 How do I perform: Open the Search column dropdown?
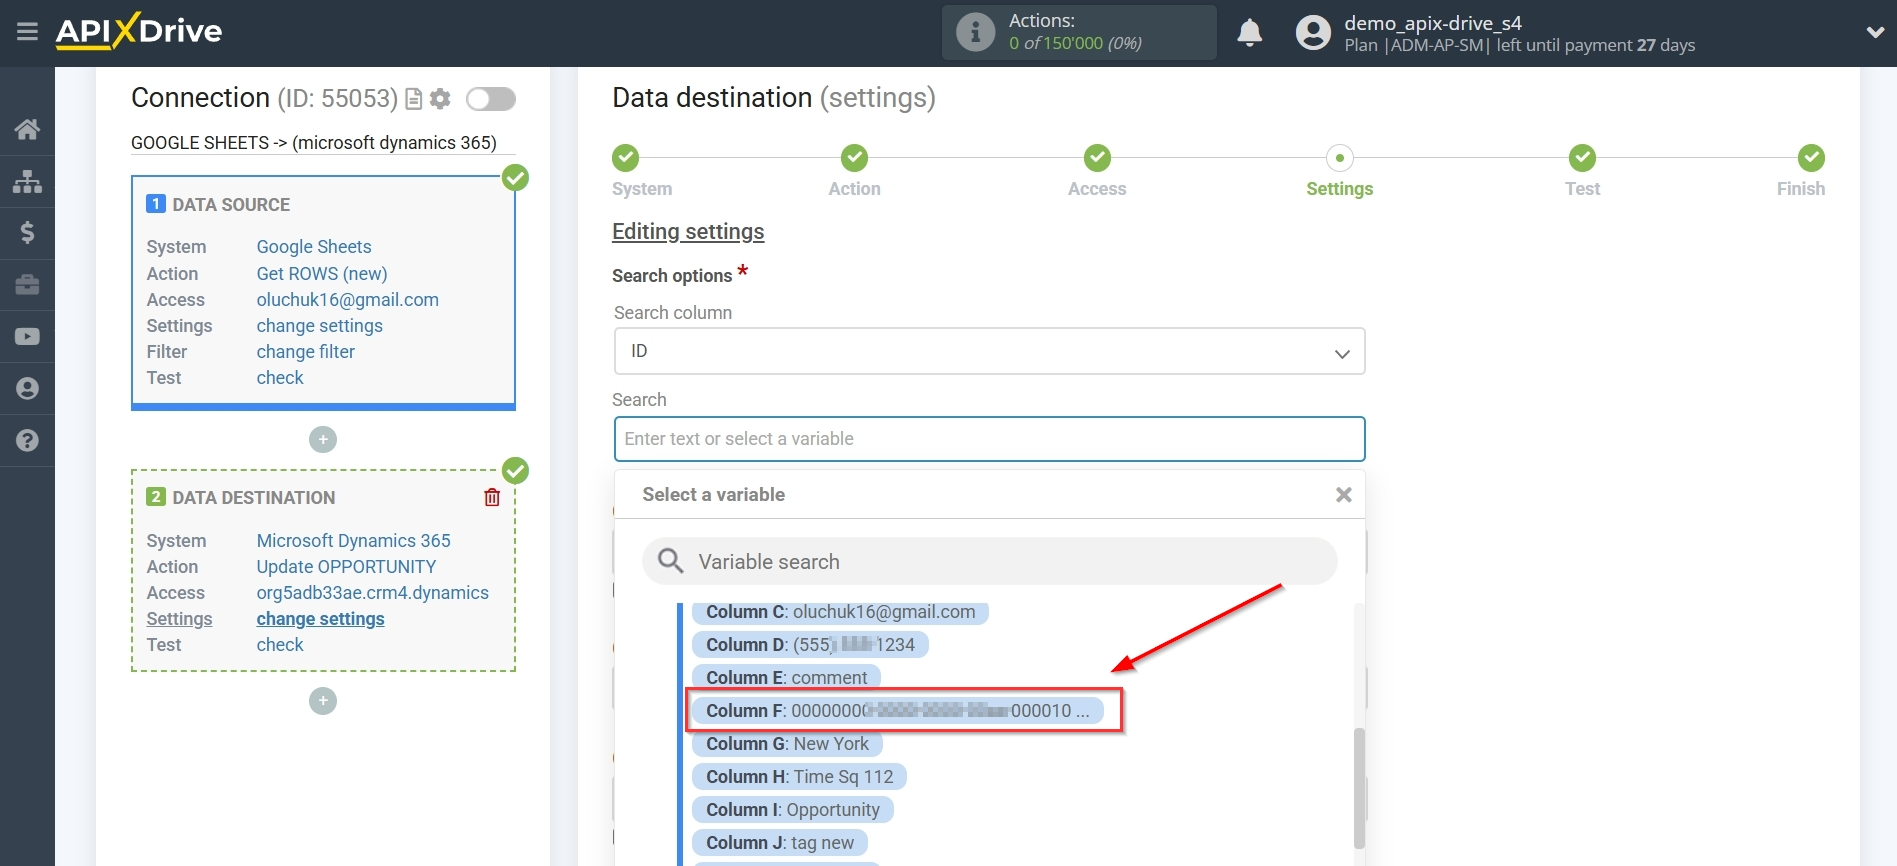[989, 351]
